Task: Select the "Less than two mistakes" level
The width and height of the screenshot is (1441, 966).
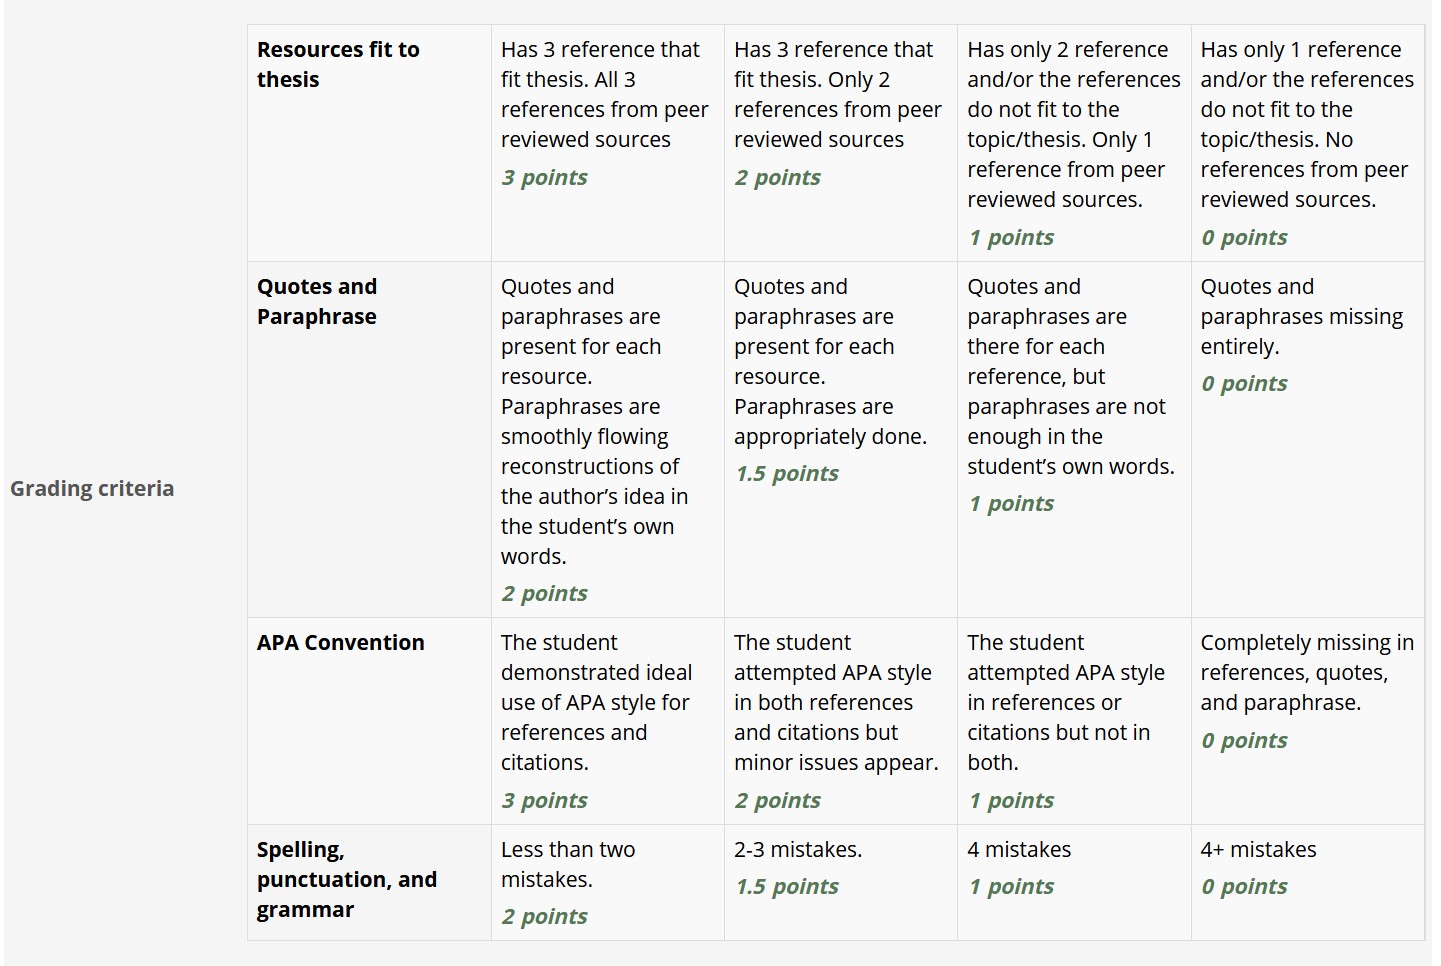Action: pyautogui.click(x=606, y=881)
